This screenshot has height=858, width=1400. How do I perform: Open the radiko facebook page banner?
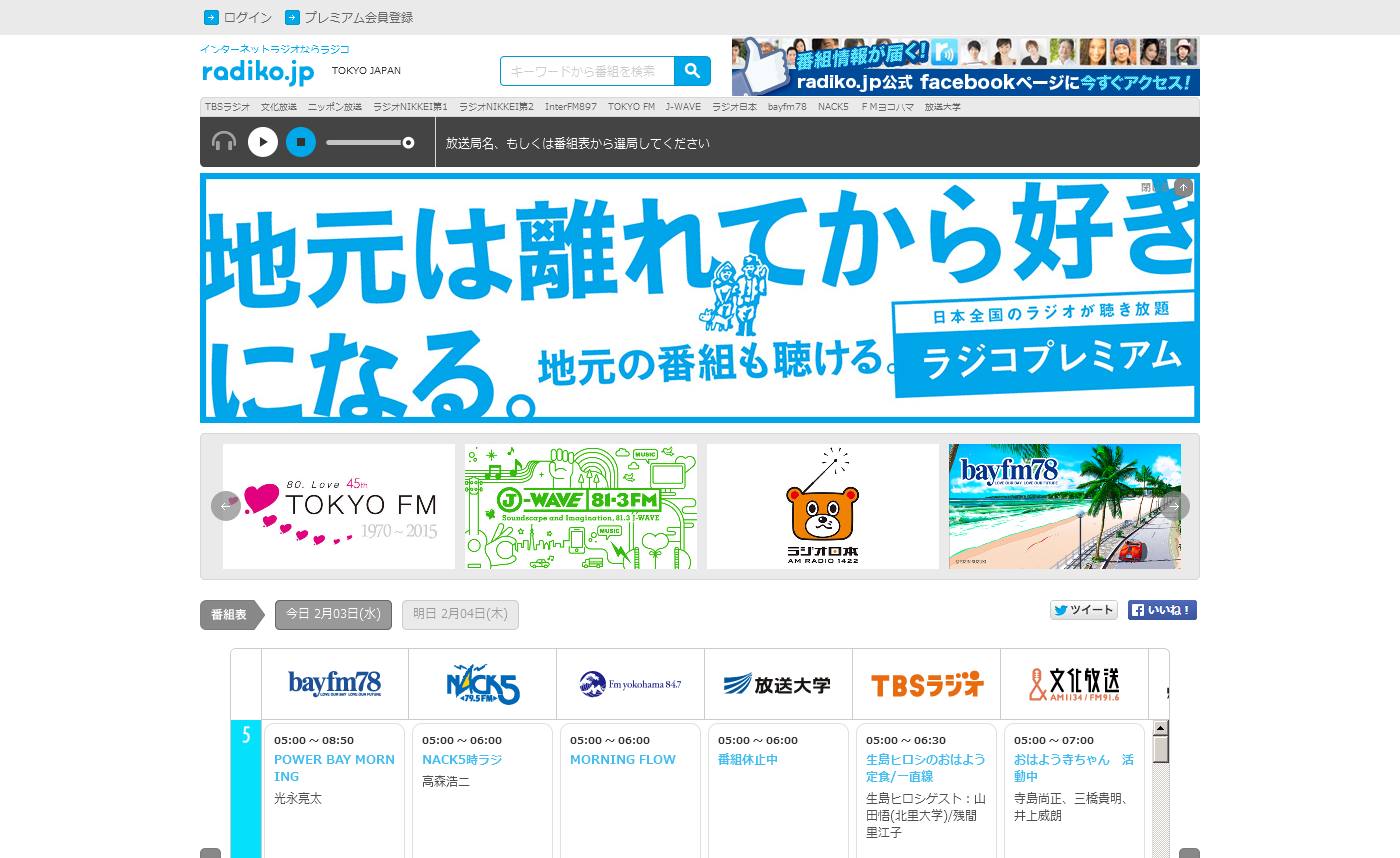pos(965,66)
